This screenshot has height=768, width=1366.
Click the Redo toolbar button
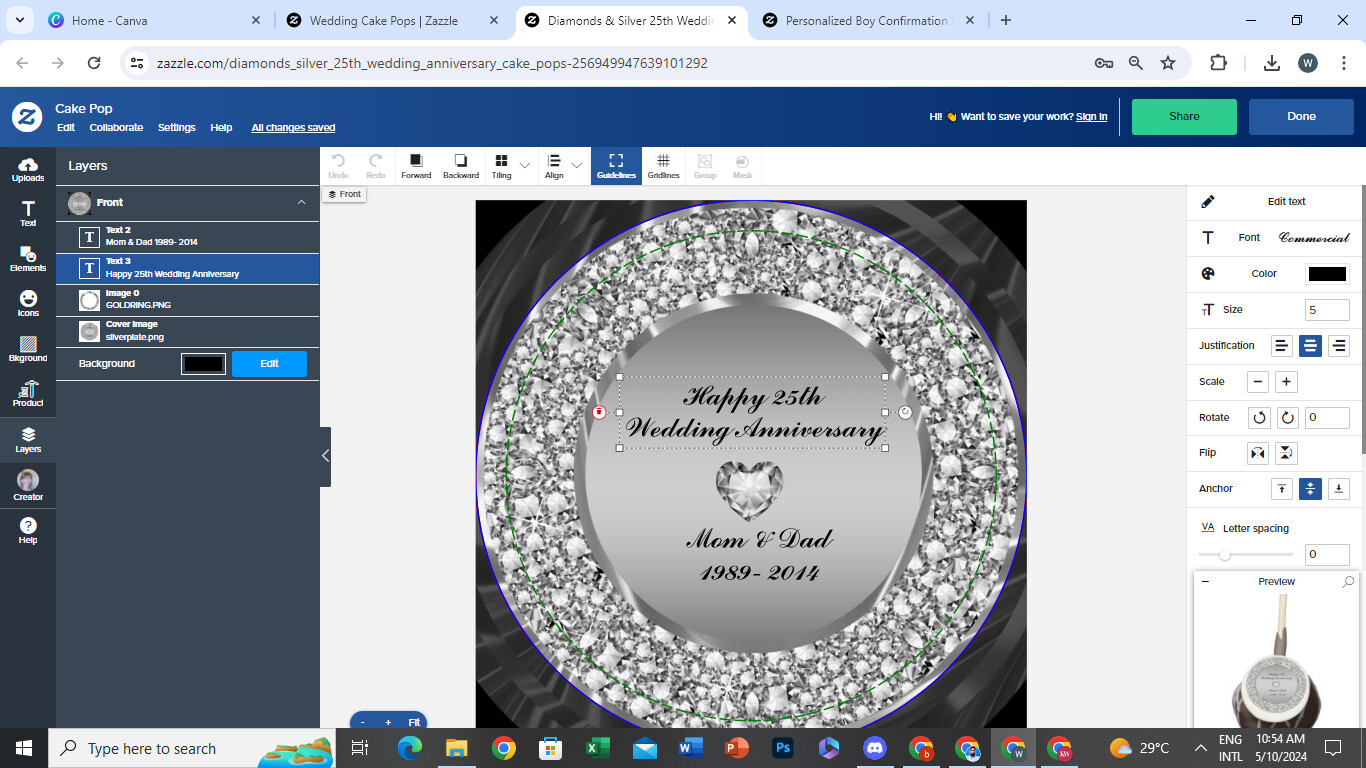pos(376,166)
